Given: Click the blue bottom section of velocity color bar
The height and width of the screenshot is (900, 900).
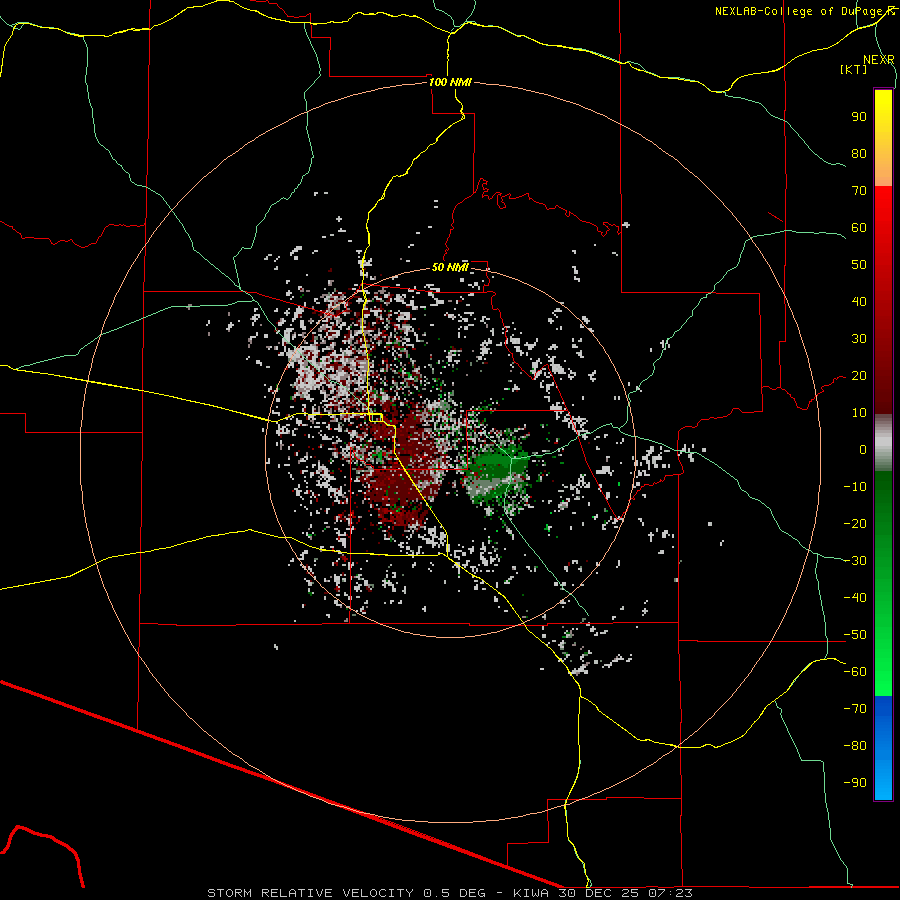Looking at the screenshot, I should point(883,748).
